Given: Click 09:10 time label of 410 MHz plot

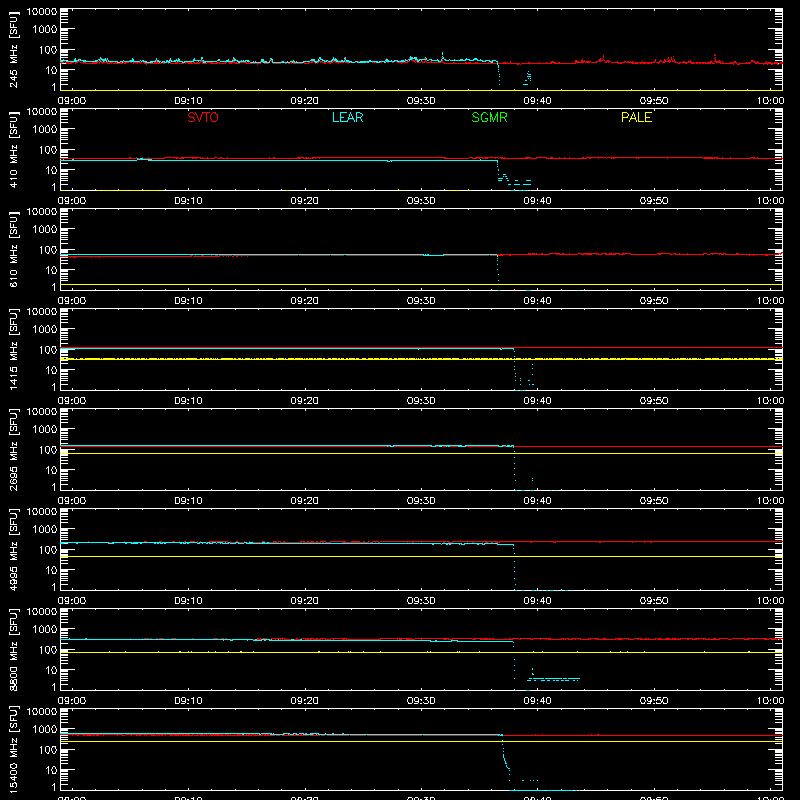Looking at the screenshot, I should [x=188, y=201].
